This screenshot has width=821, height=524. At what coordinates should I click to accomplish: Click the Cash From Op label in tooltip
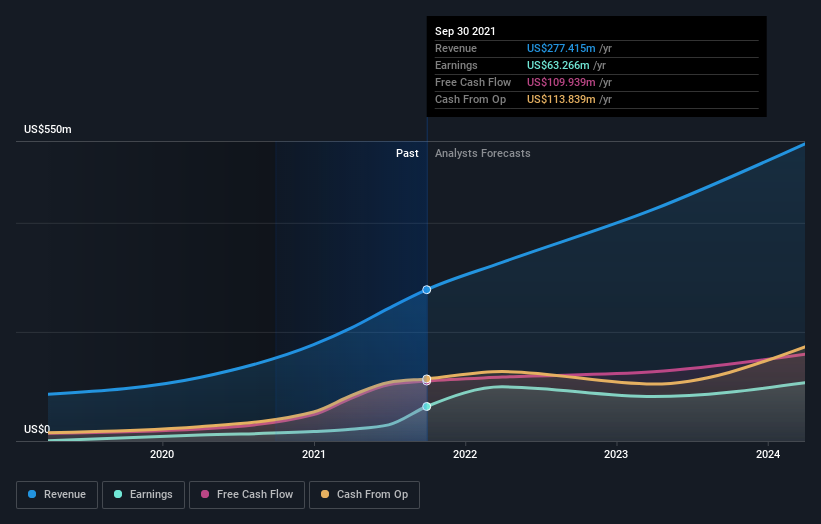click(x=470, y=99)
